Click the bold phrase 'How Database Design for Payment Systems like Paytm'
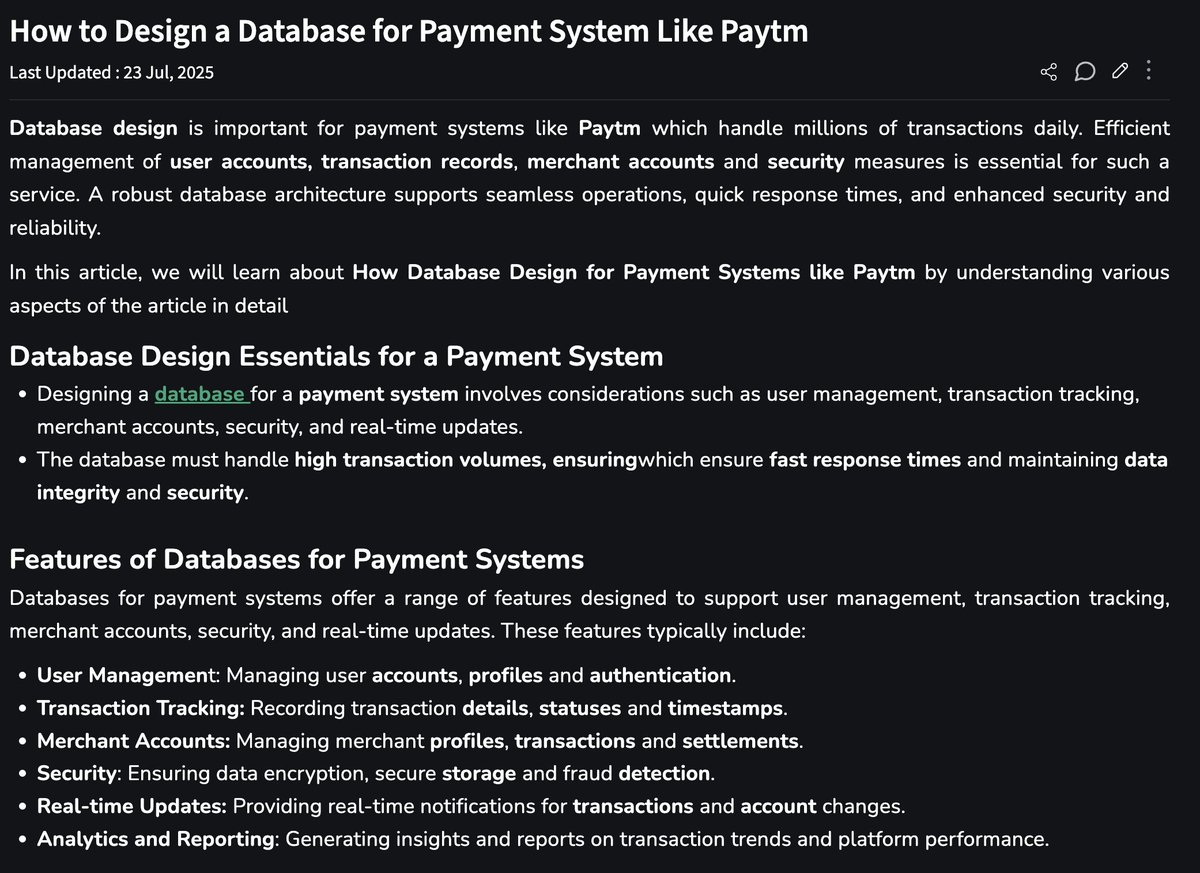 click(634, 272)
